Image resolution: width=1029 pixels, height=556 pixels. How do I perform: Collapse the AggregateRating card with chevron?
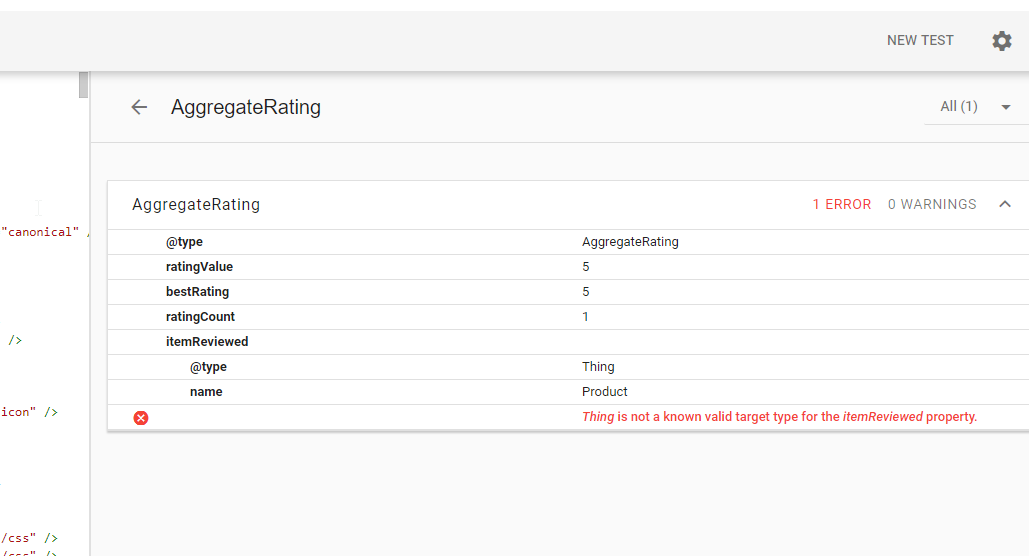point(1005,204)
